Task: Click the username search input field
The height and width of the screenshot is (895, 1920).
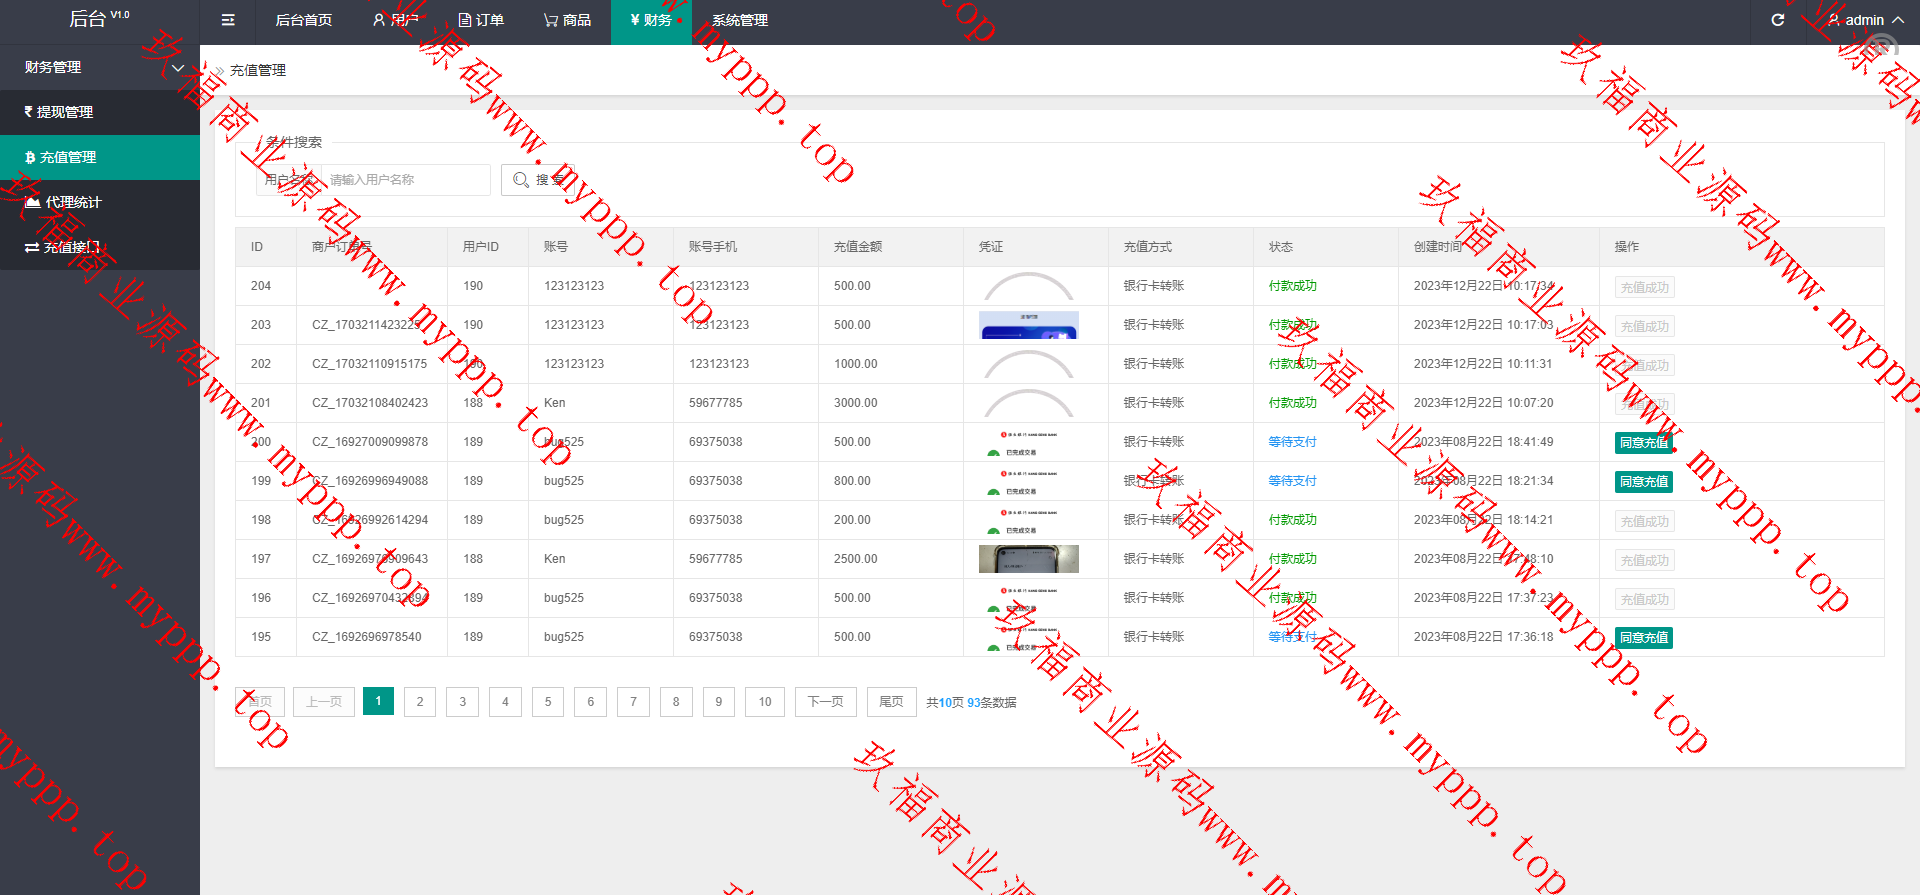Action: [406, 180]
